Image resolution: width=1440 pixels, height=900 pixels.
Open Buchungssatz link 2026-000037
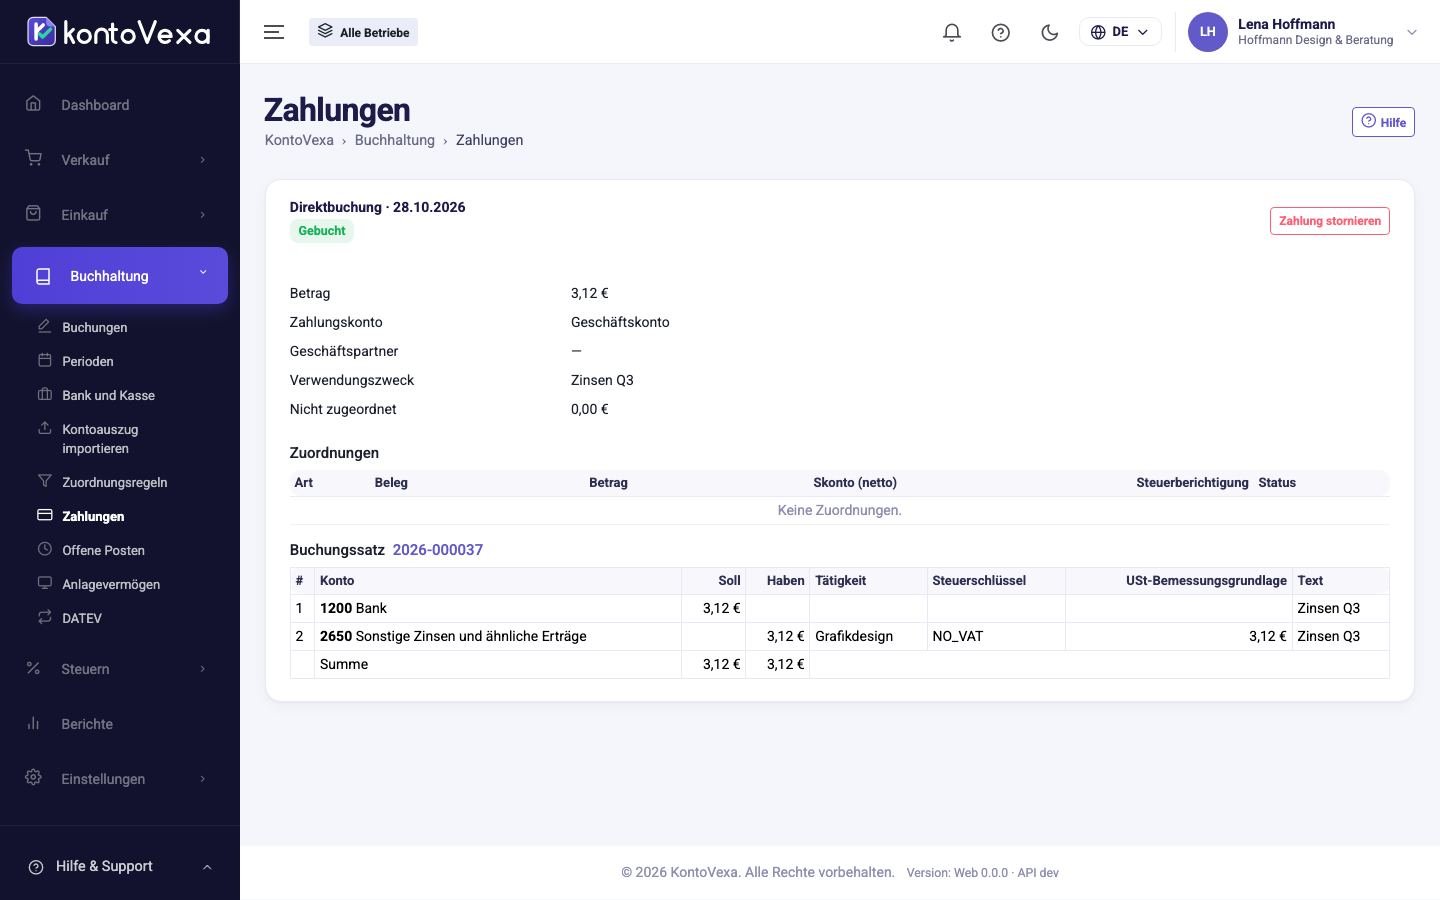[x=438, y=550]
